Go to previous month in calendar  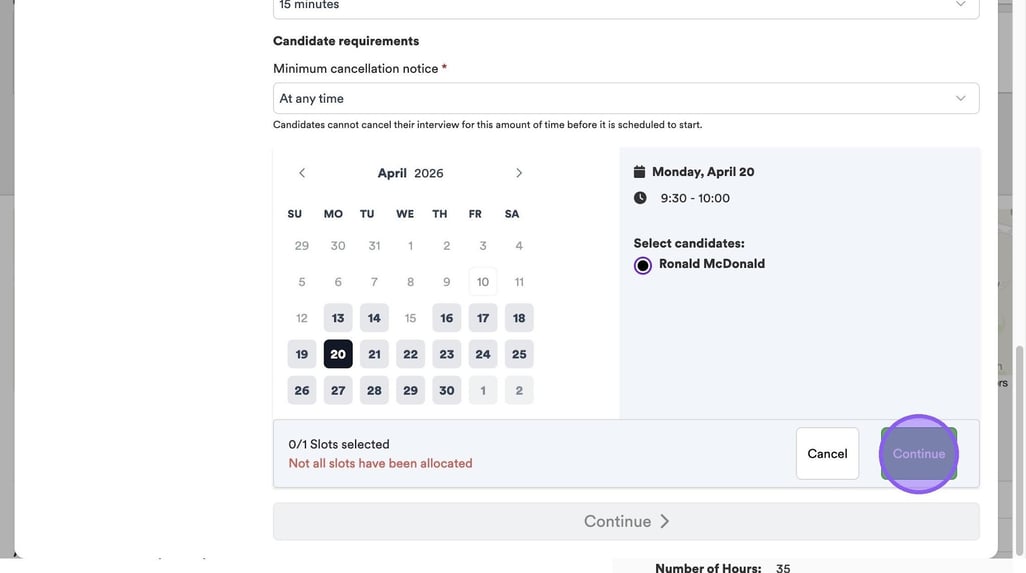[x=302, y=173]
